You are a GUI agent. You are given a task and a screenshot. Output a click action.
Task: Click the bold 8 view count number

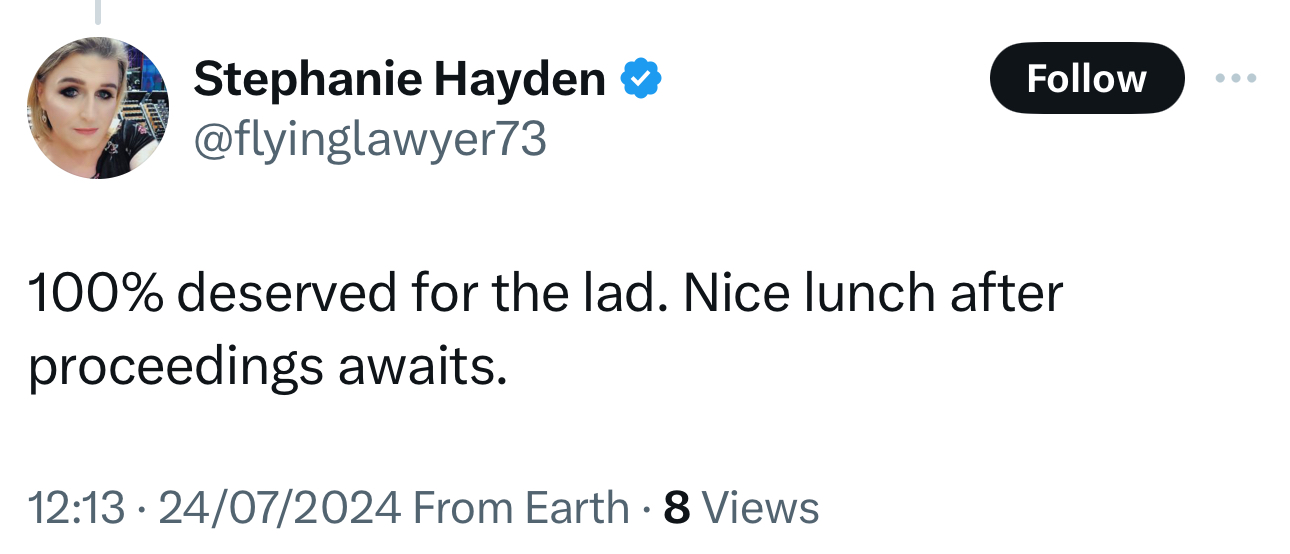tap(677, 507)
